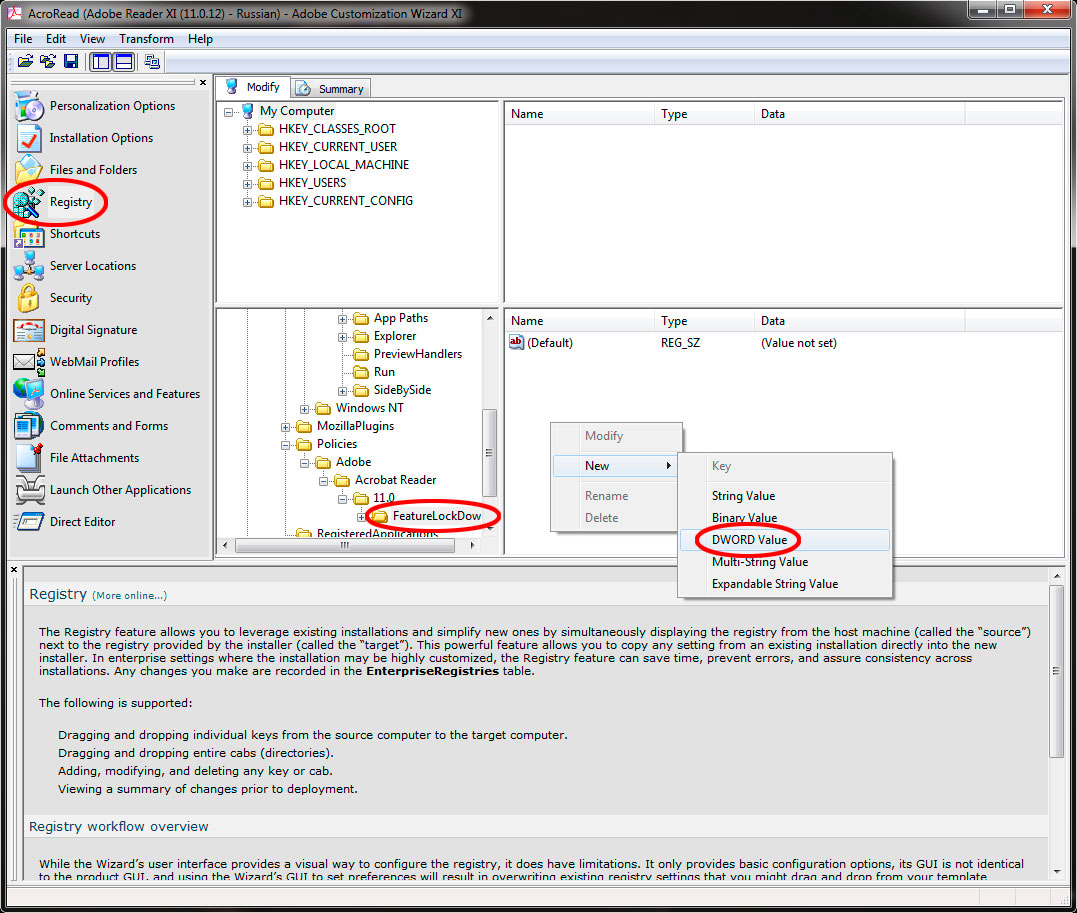
Task: Open the Personalization Options icon
Action: [x=29, y=106]
